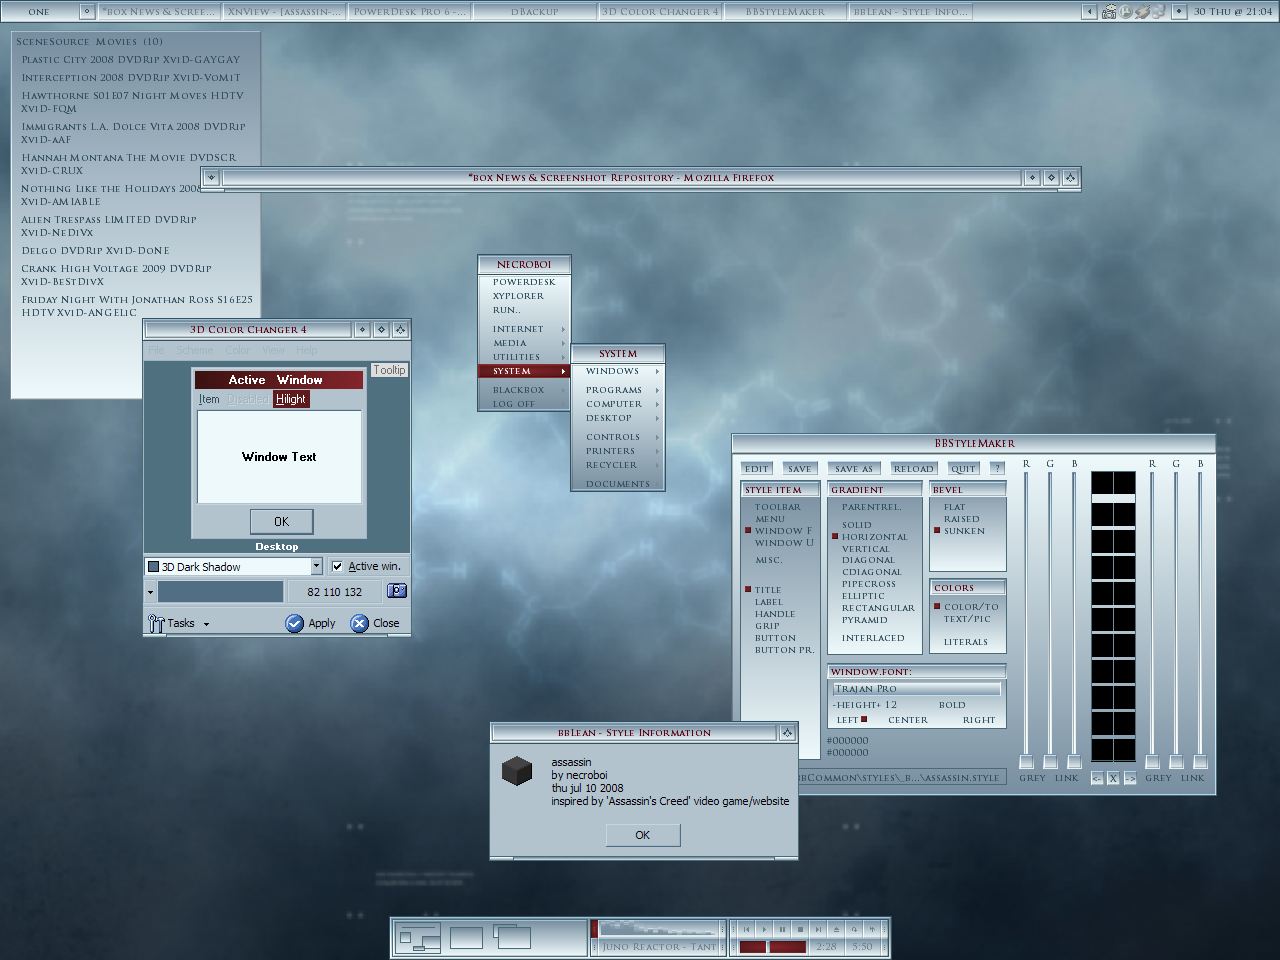Image resolution: width=1280 pixels, height=960 pixels.
Task: Click the left diamond button on the Firefox title bar
Action: point(211,177)
